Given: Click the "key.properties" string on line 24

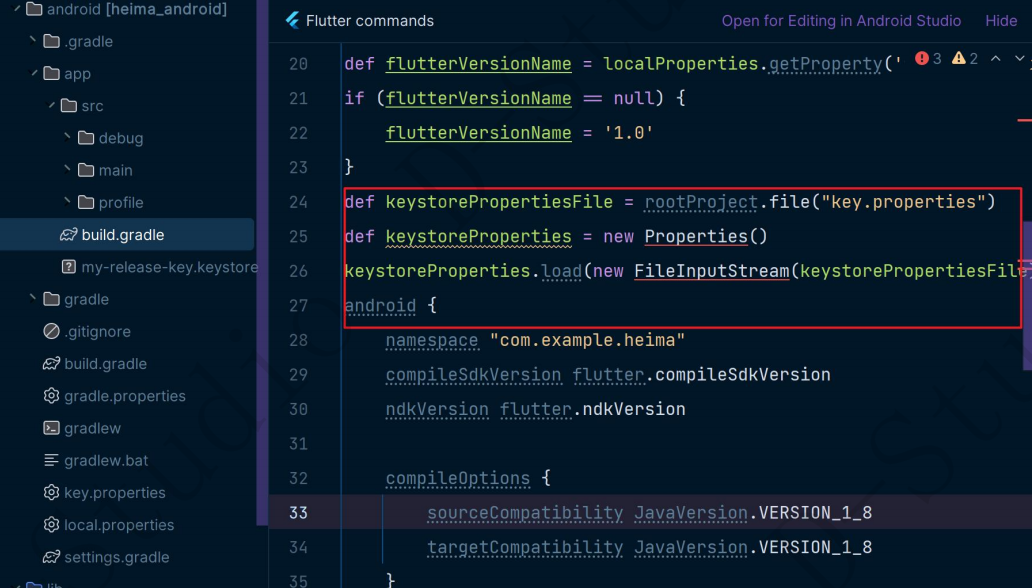Looking at the screenshot, I should 902,202.
